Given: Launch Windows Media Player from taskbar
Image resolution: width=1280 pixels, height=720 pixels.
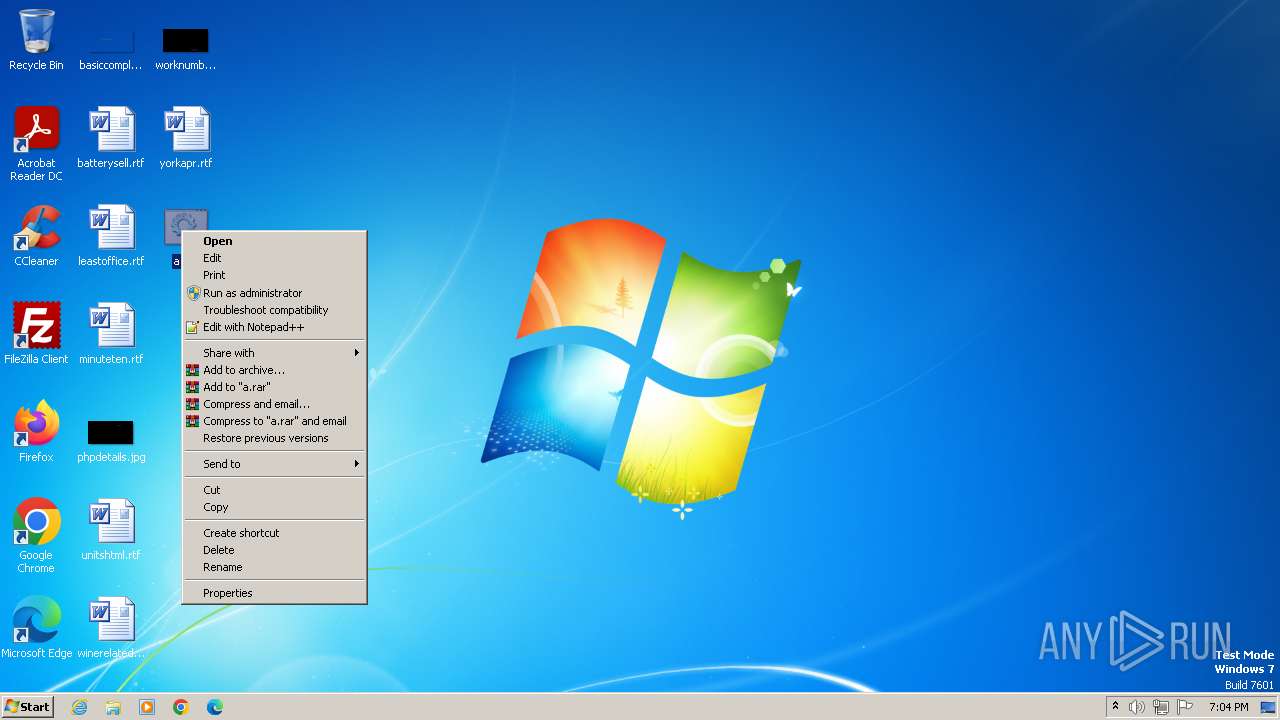Looking at the screenshot, I should point(147,707).
